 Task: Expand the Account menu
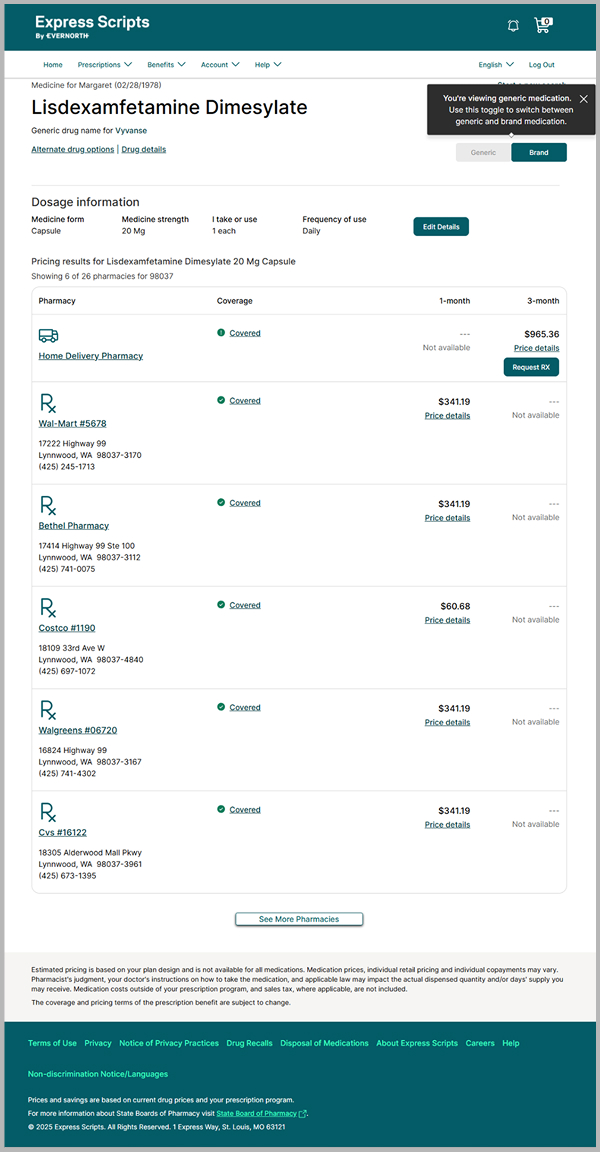[220, 65]
